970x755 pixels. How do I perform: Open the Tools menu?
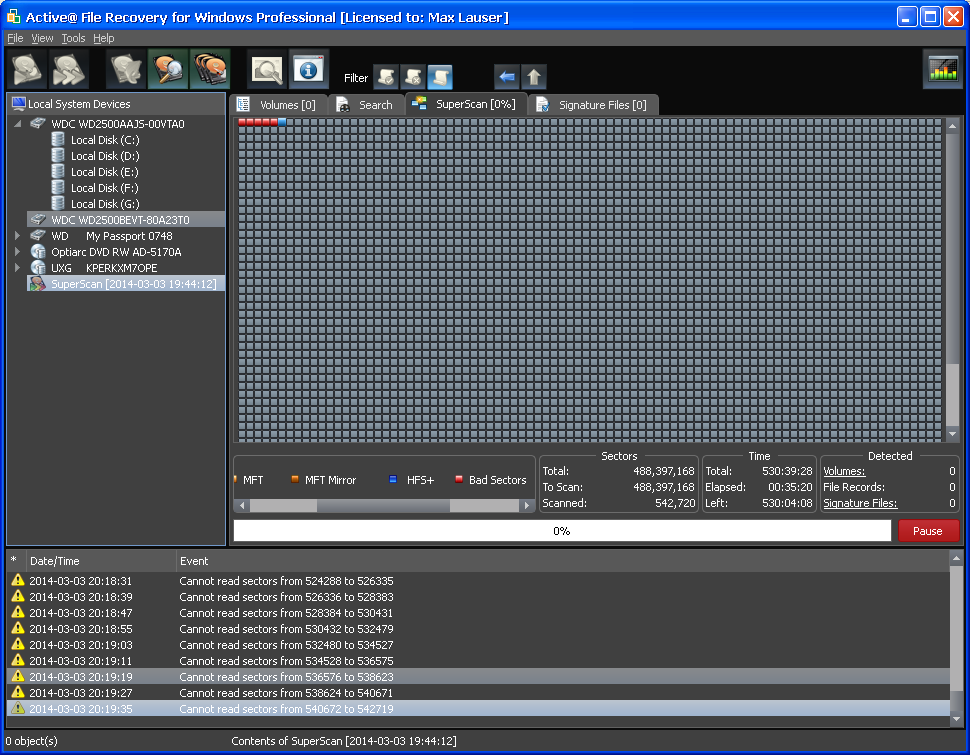coord(73,38)
